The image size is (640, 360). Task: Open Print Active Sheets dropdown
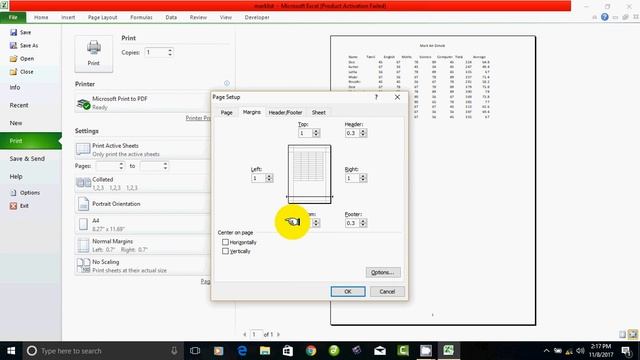[x=143, y=149]
